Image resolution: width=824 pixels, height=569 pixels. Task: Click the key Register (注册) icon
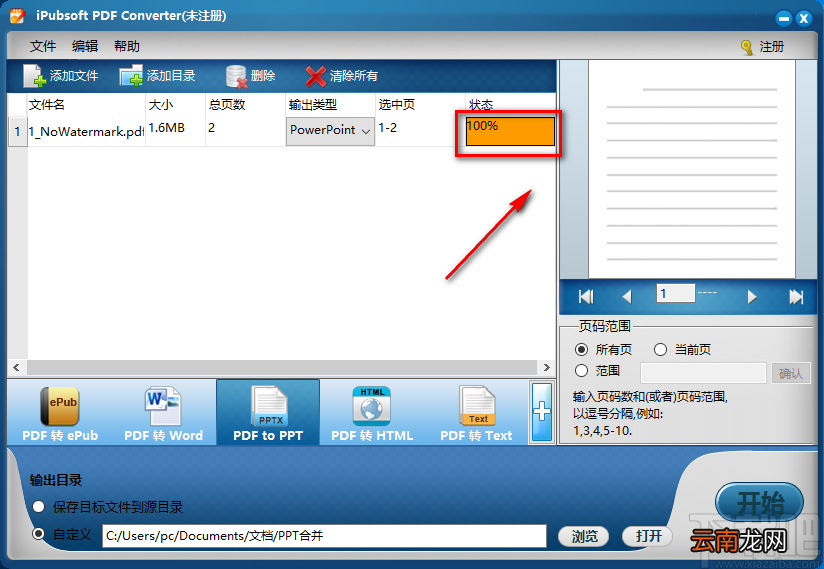coord(747,47)
